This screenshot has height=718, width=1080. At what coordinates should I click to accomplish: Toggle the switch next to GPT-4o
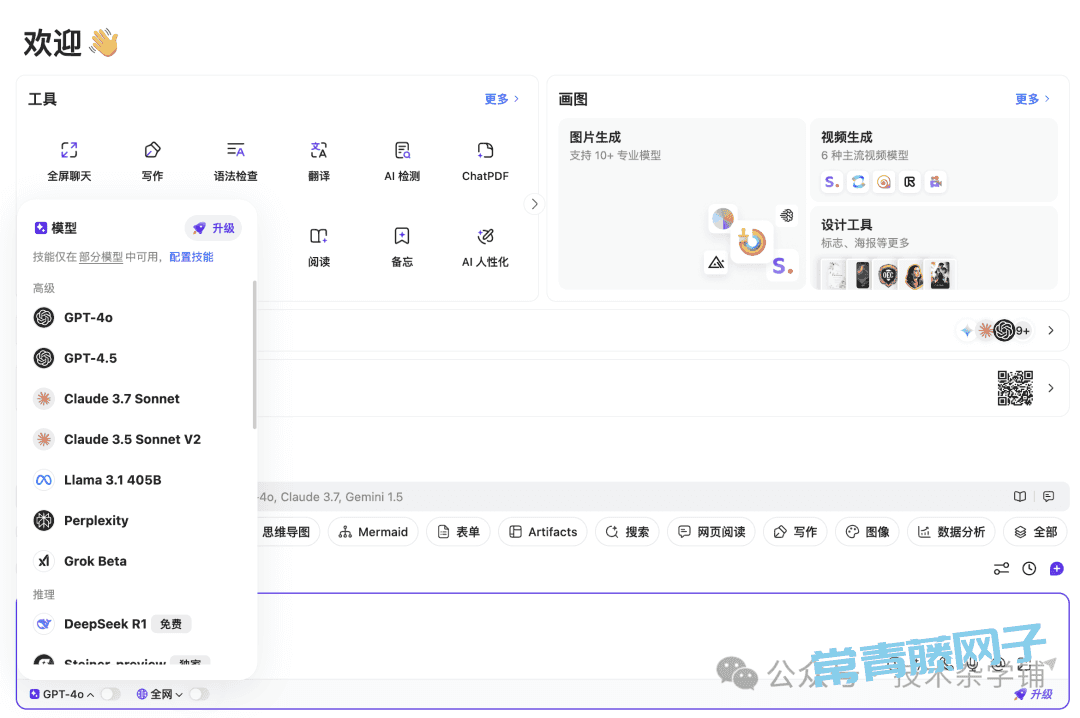point(110,694)
